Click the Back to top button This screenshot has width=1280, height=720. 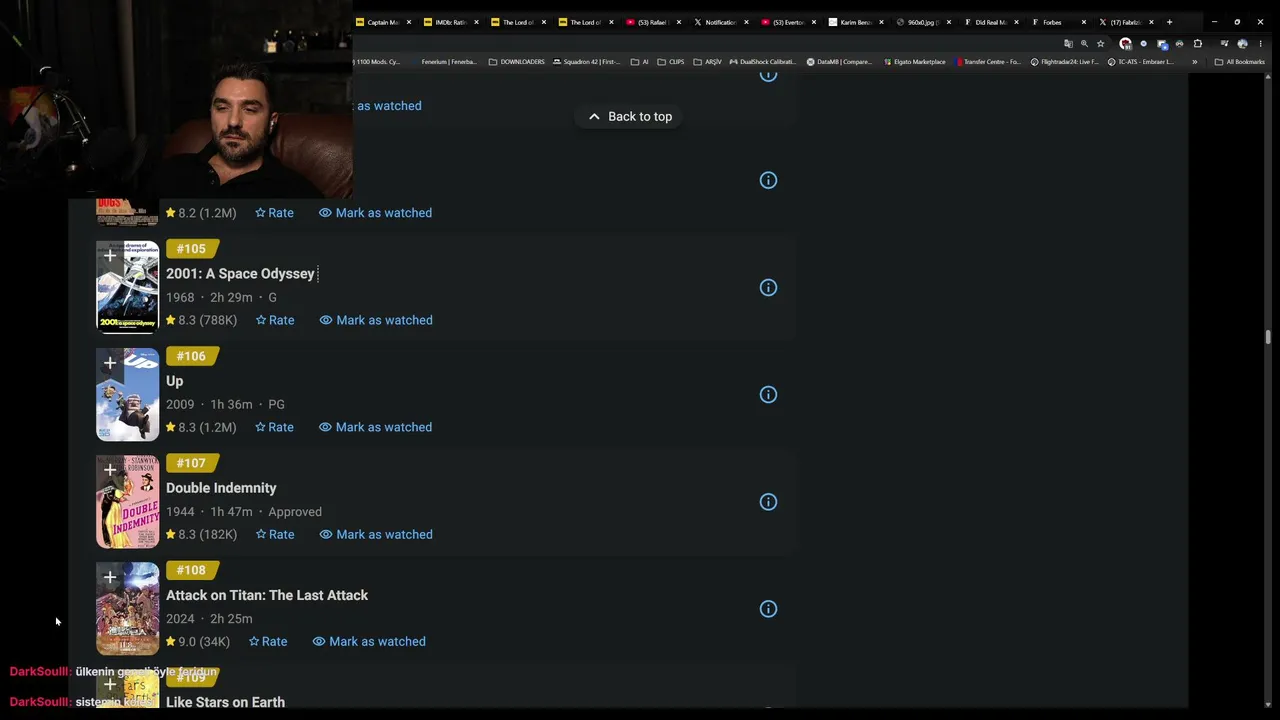click(630, 117)
